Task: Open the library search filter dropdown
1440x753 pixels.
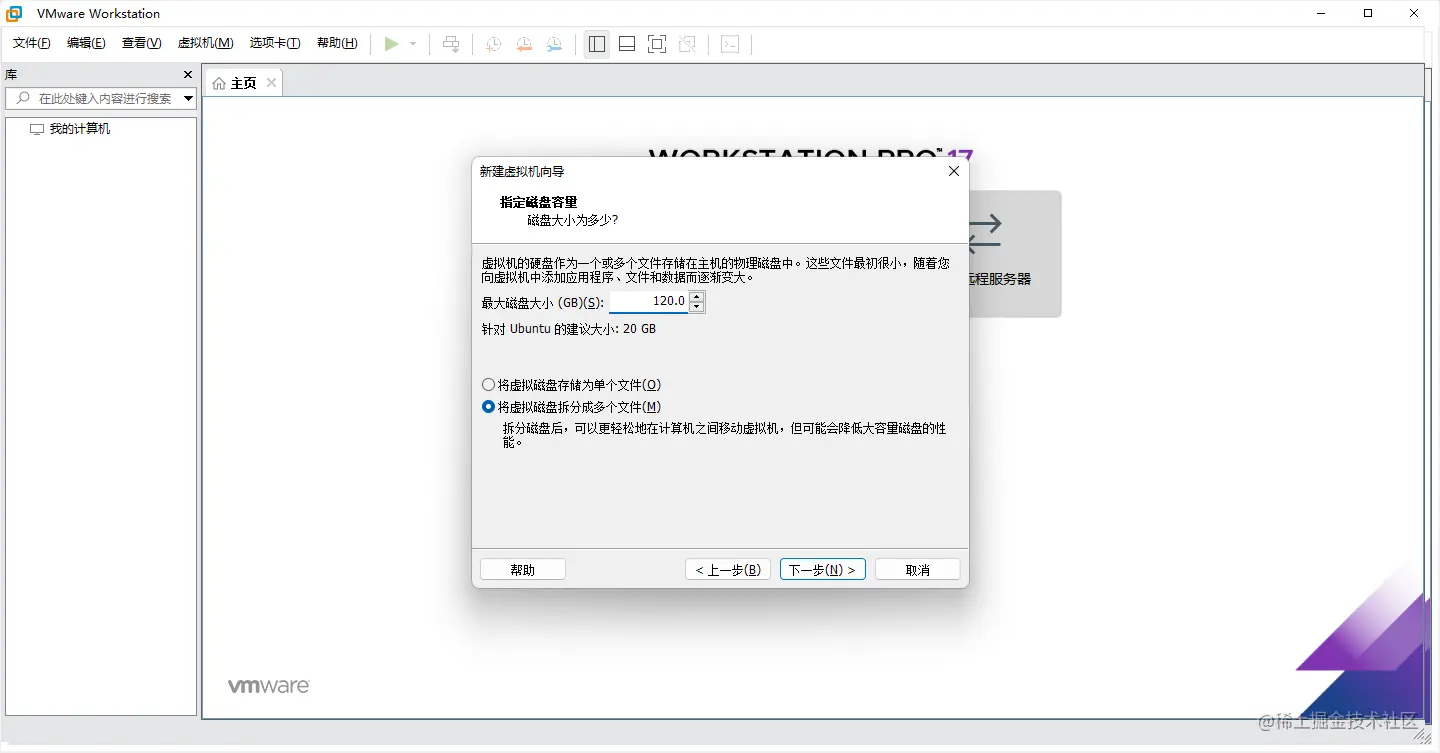Action: pos(186,98)
